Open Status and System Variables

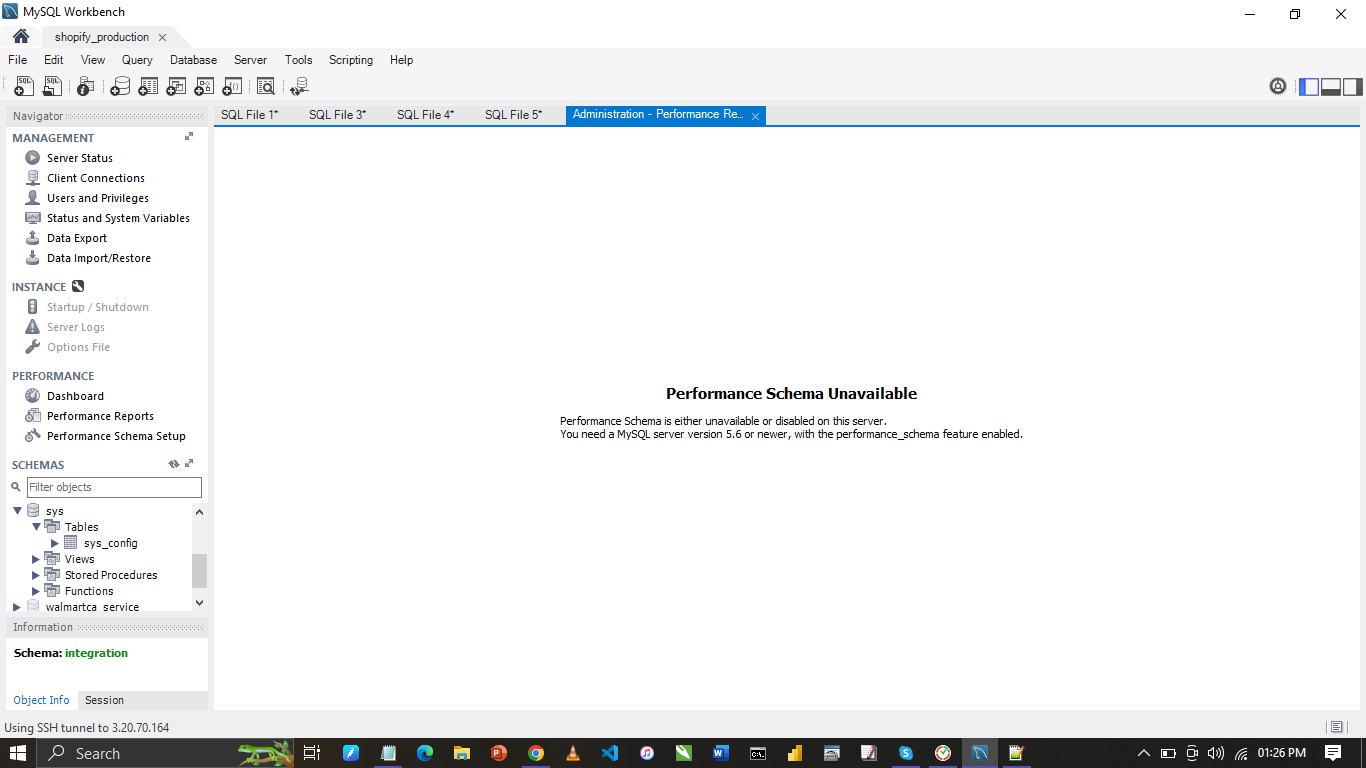pyautogui.click(x=118, y=218)
